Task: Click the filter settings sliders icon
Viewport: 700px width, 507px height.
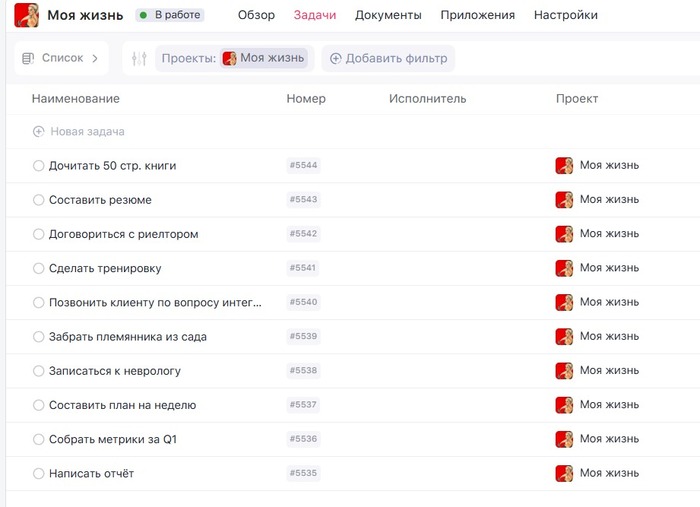Action: (x=139, y=58)
